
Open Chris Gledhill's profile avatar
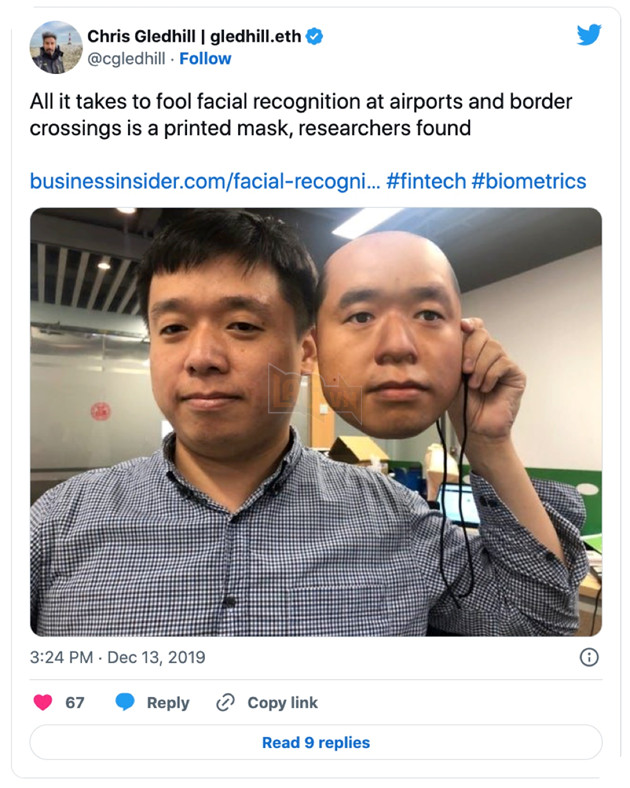point(56,47)
